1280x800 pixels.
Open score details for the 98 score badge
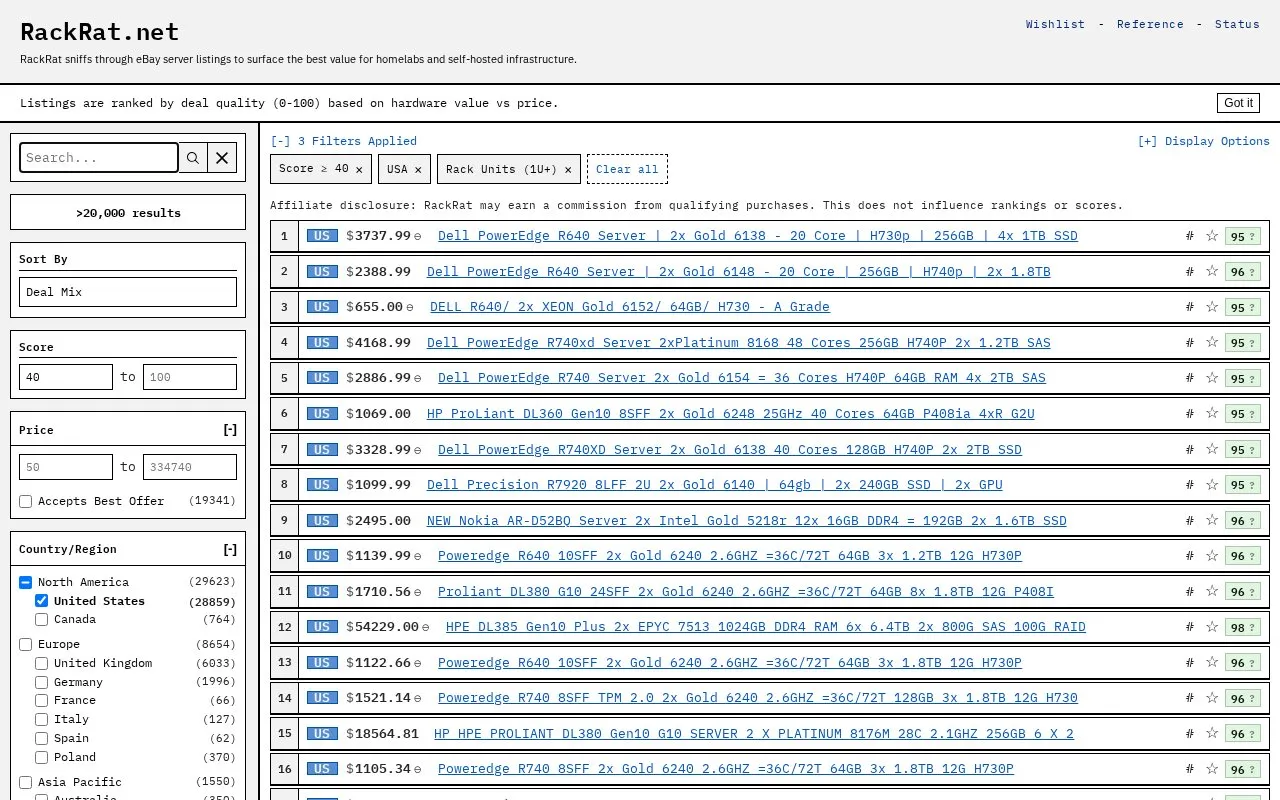click(1243, 627)
